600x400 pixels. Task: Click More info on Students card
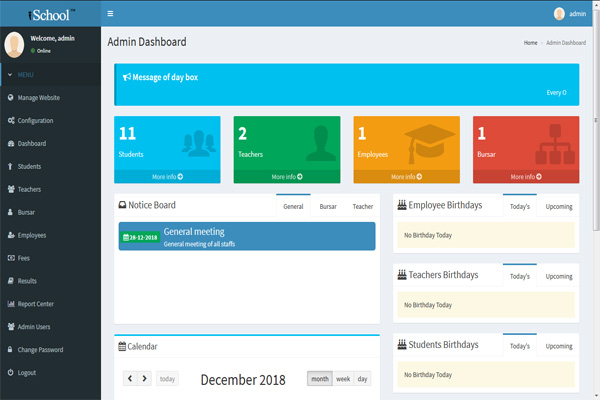click(167, 177)
